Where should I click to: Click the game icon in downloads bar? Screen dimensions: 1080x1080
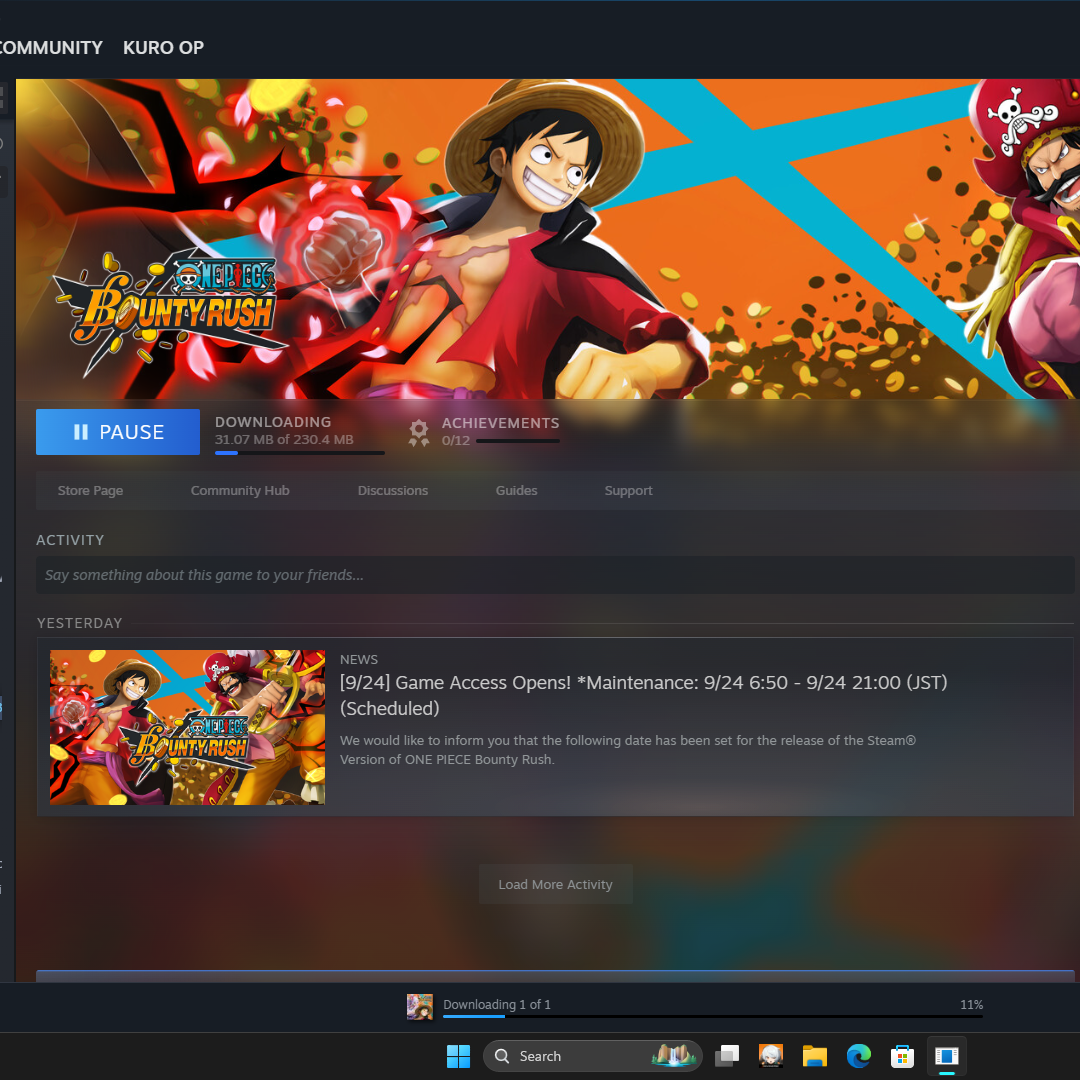pos(420,1006)
